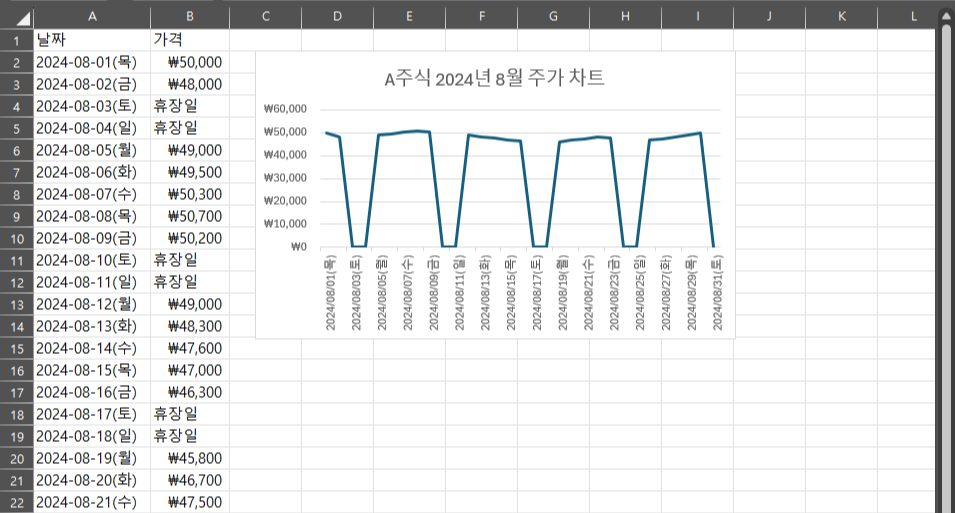Viewport: 955px width, 513px height.
Task: Click the 2024/08/01(목) axis label
Action: point(330,293)
